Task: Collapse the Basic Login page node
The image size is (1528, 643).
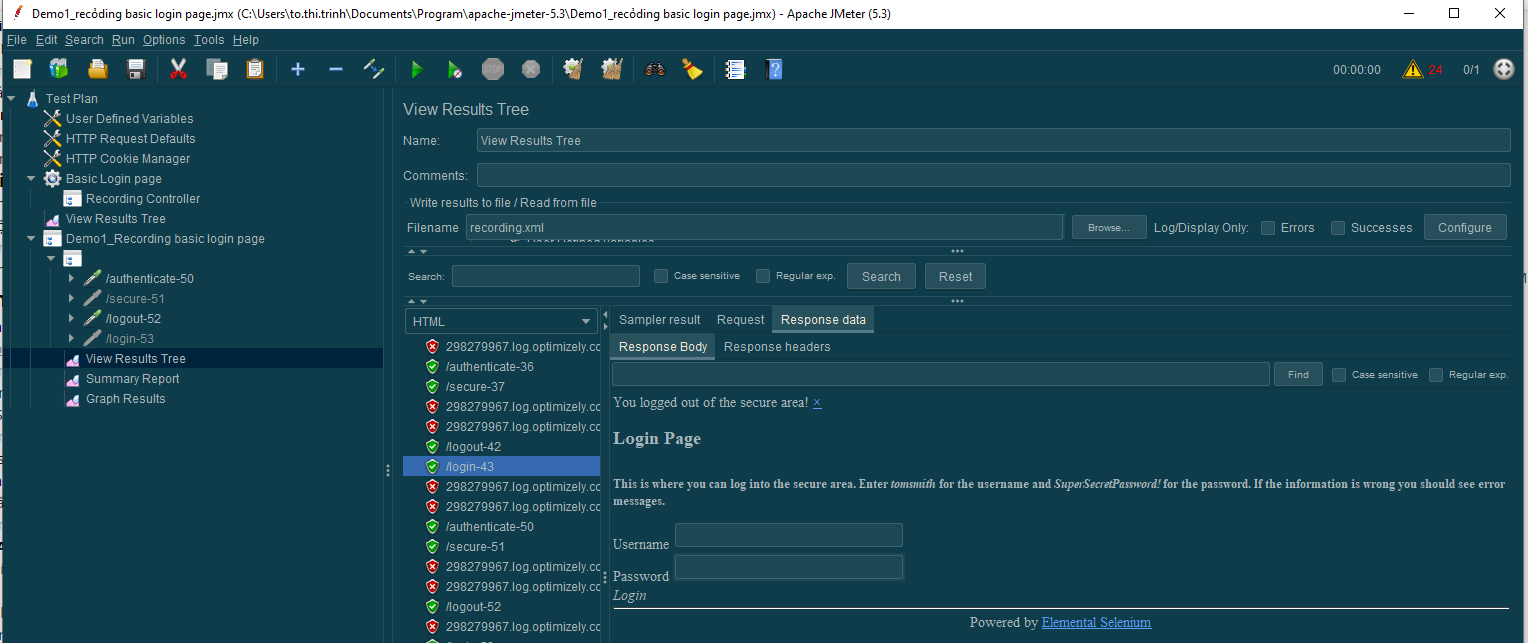Action: (x=31, y=179)
